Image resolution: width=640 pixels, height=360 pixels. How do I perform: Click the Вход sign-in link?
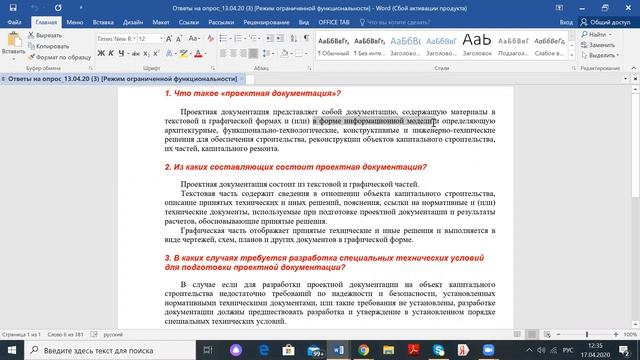[x=566, y=22]
